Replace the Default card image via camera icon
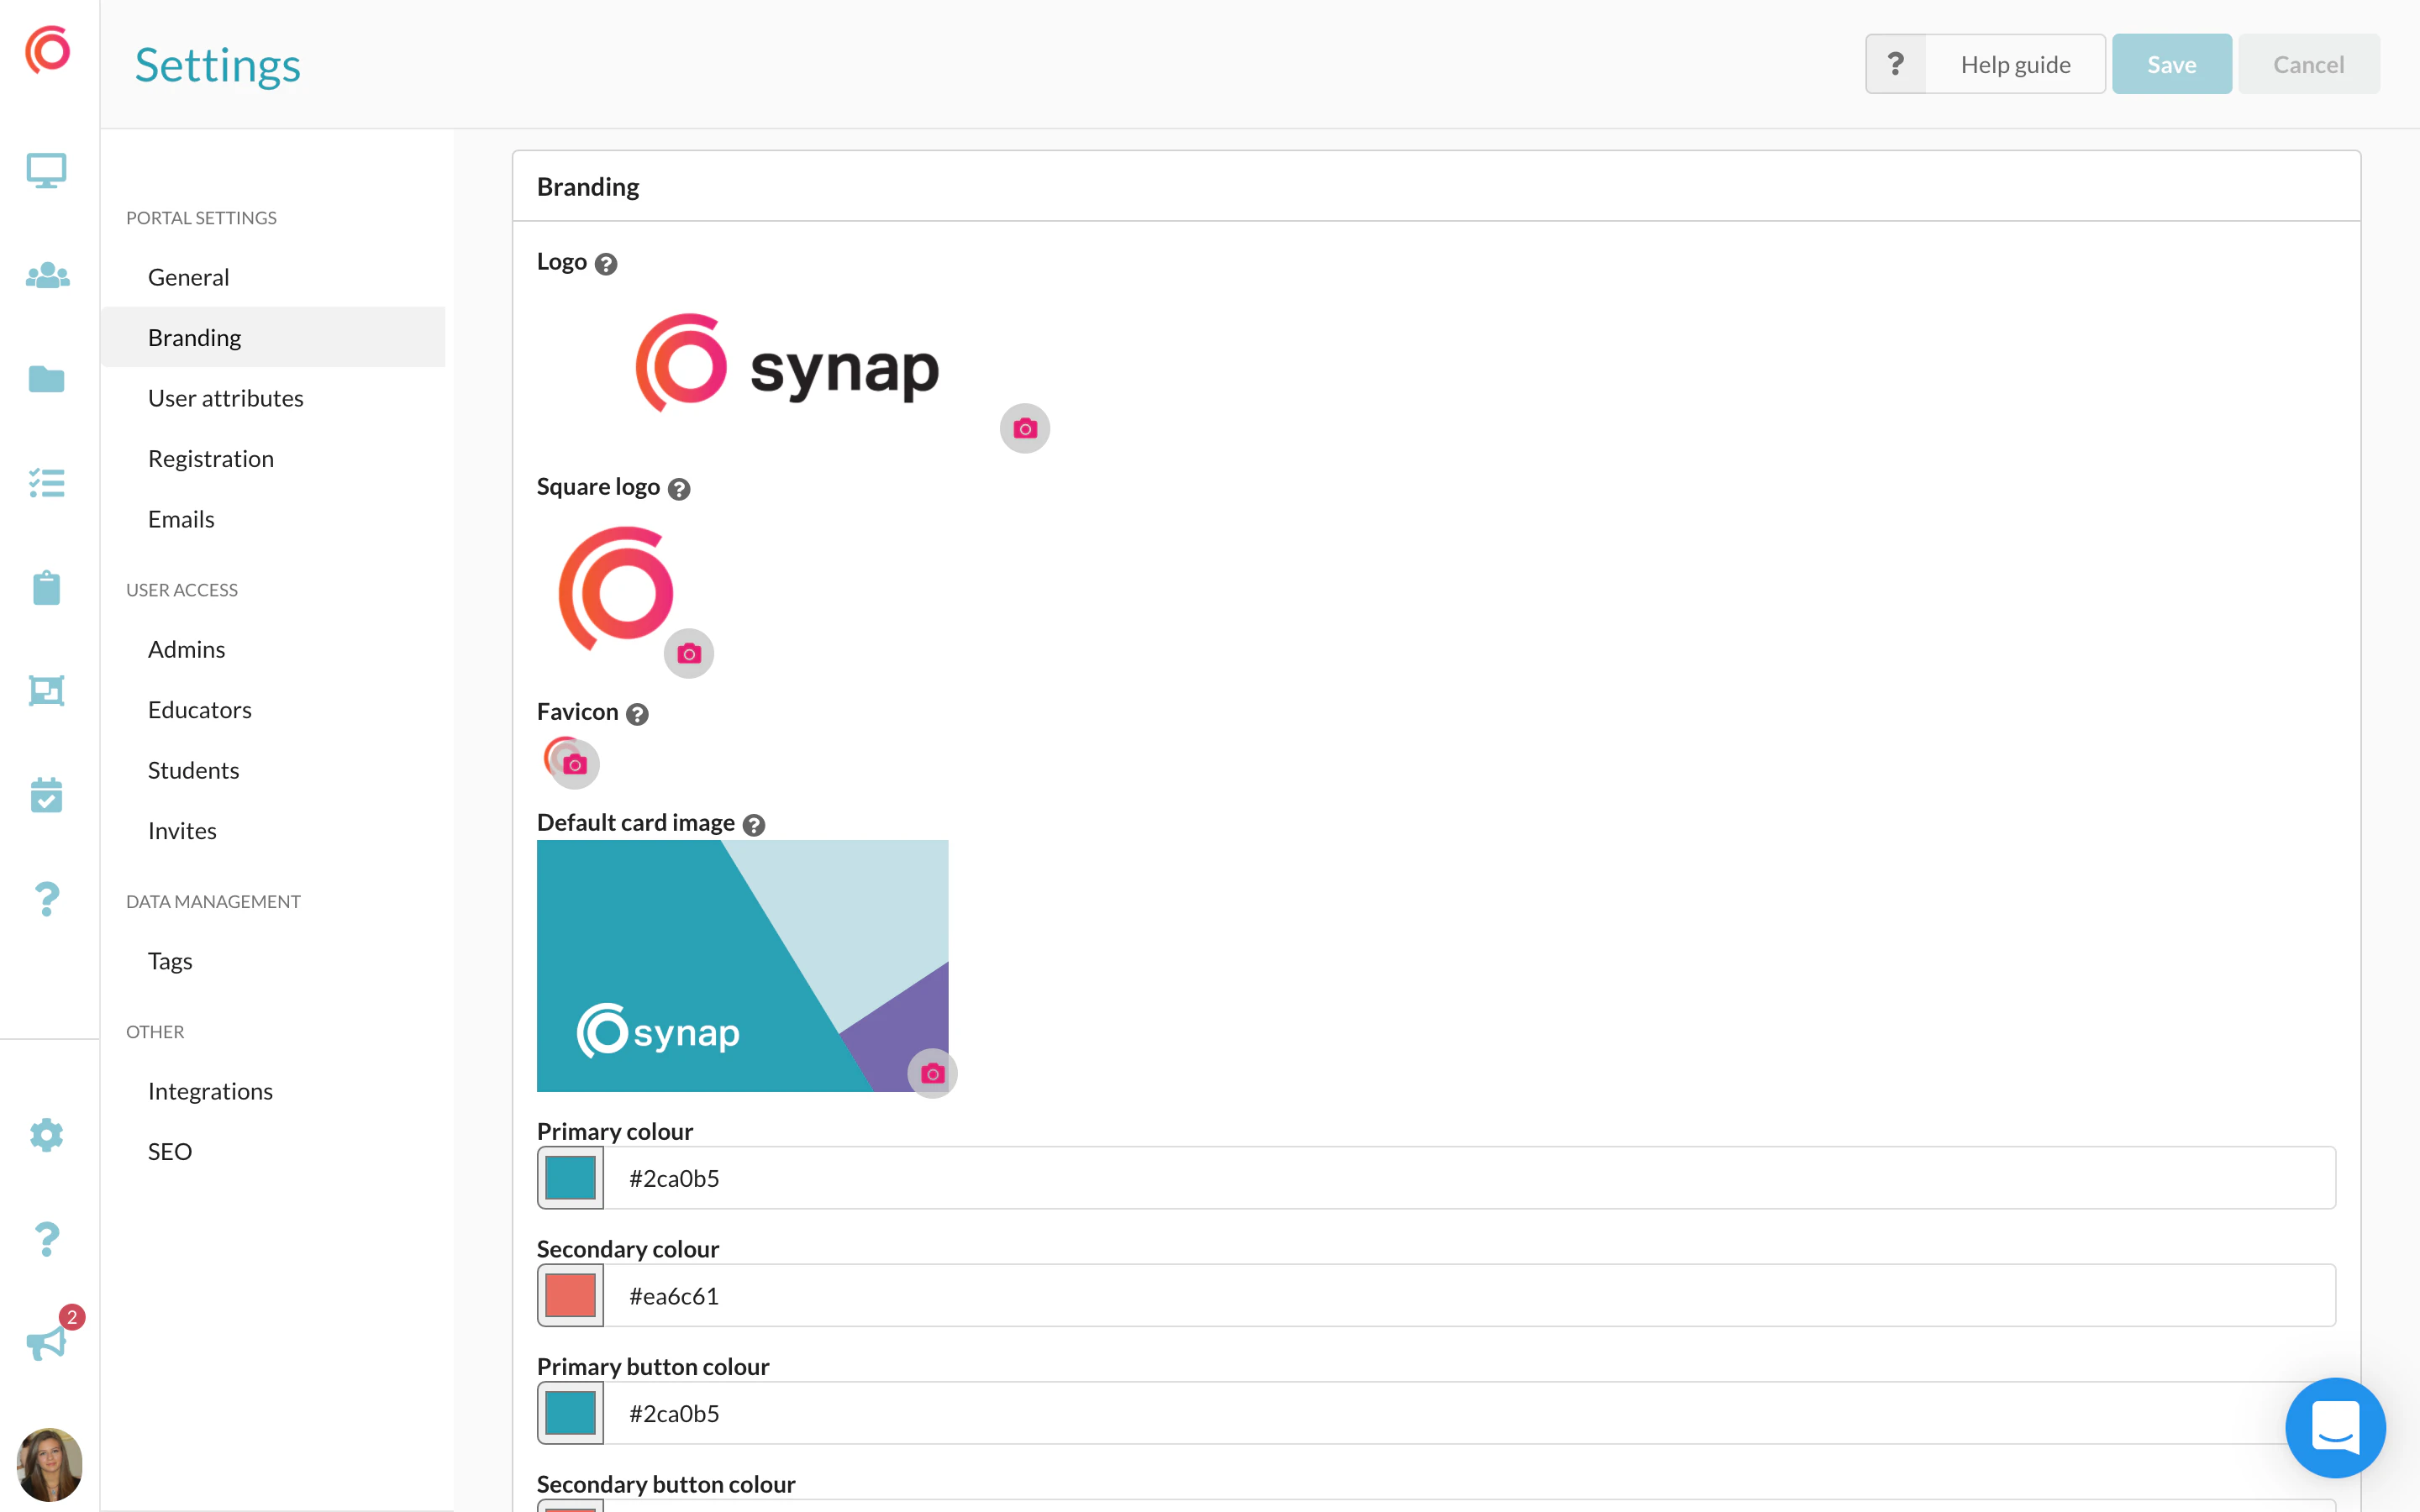 pos(932,1073)
